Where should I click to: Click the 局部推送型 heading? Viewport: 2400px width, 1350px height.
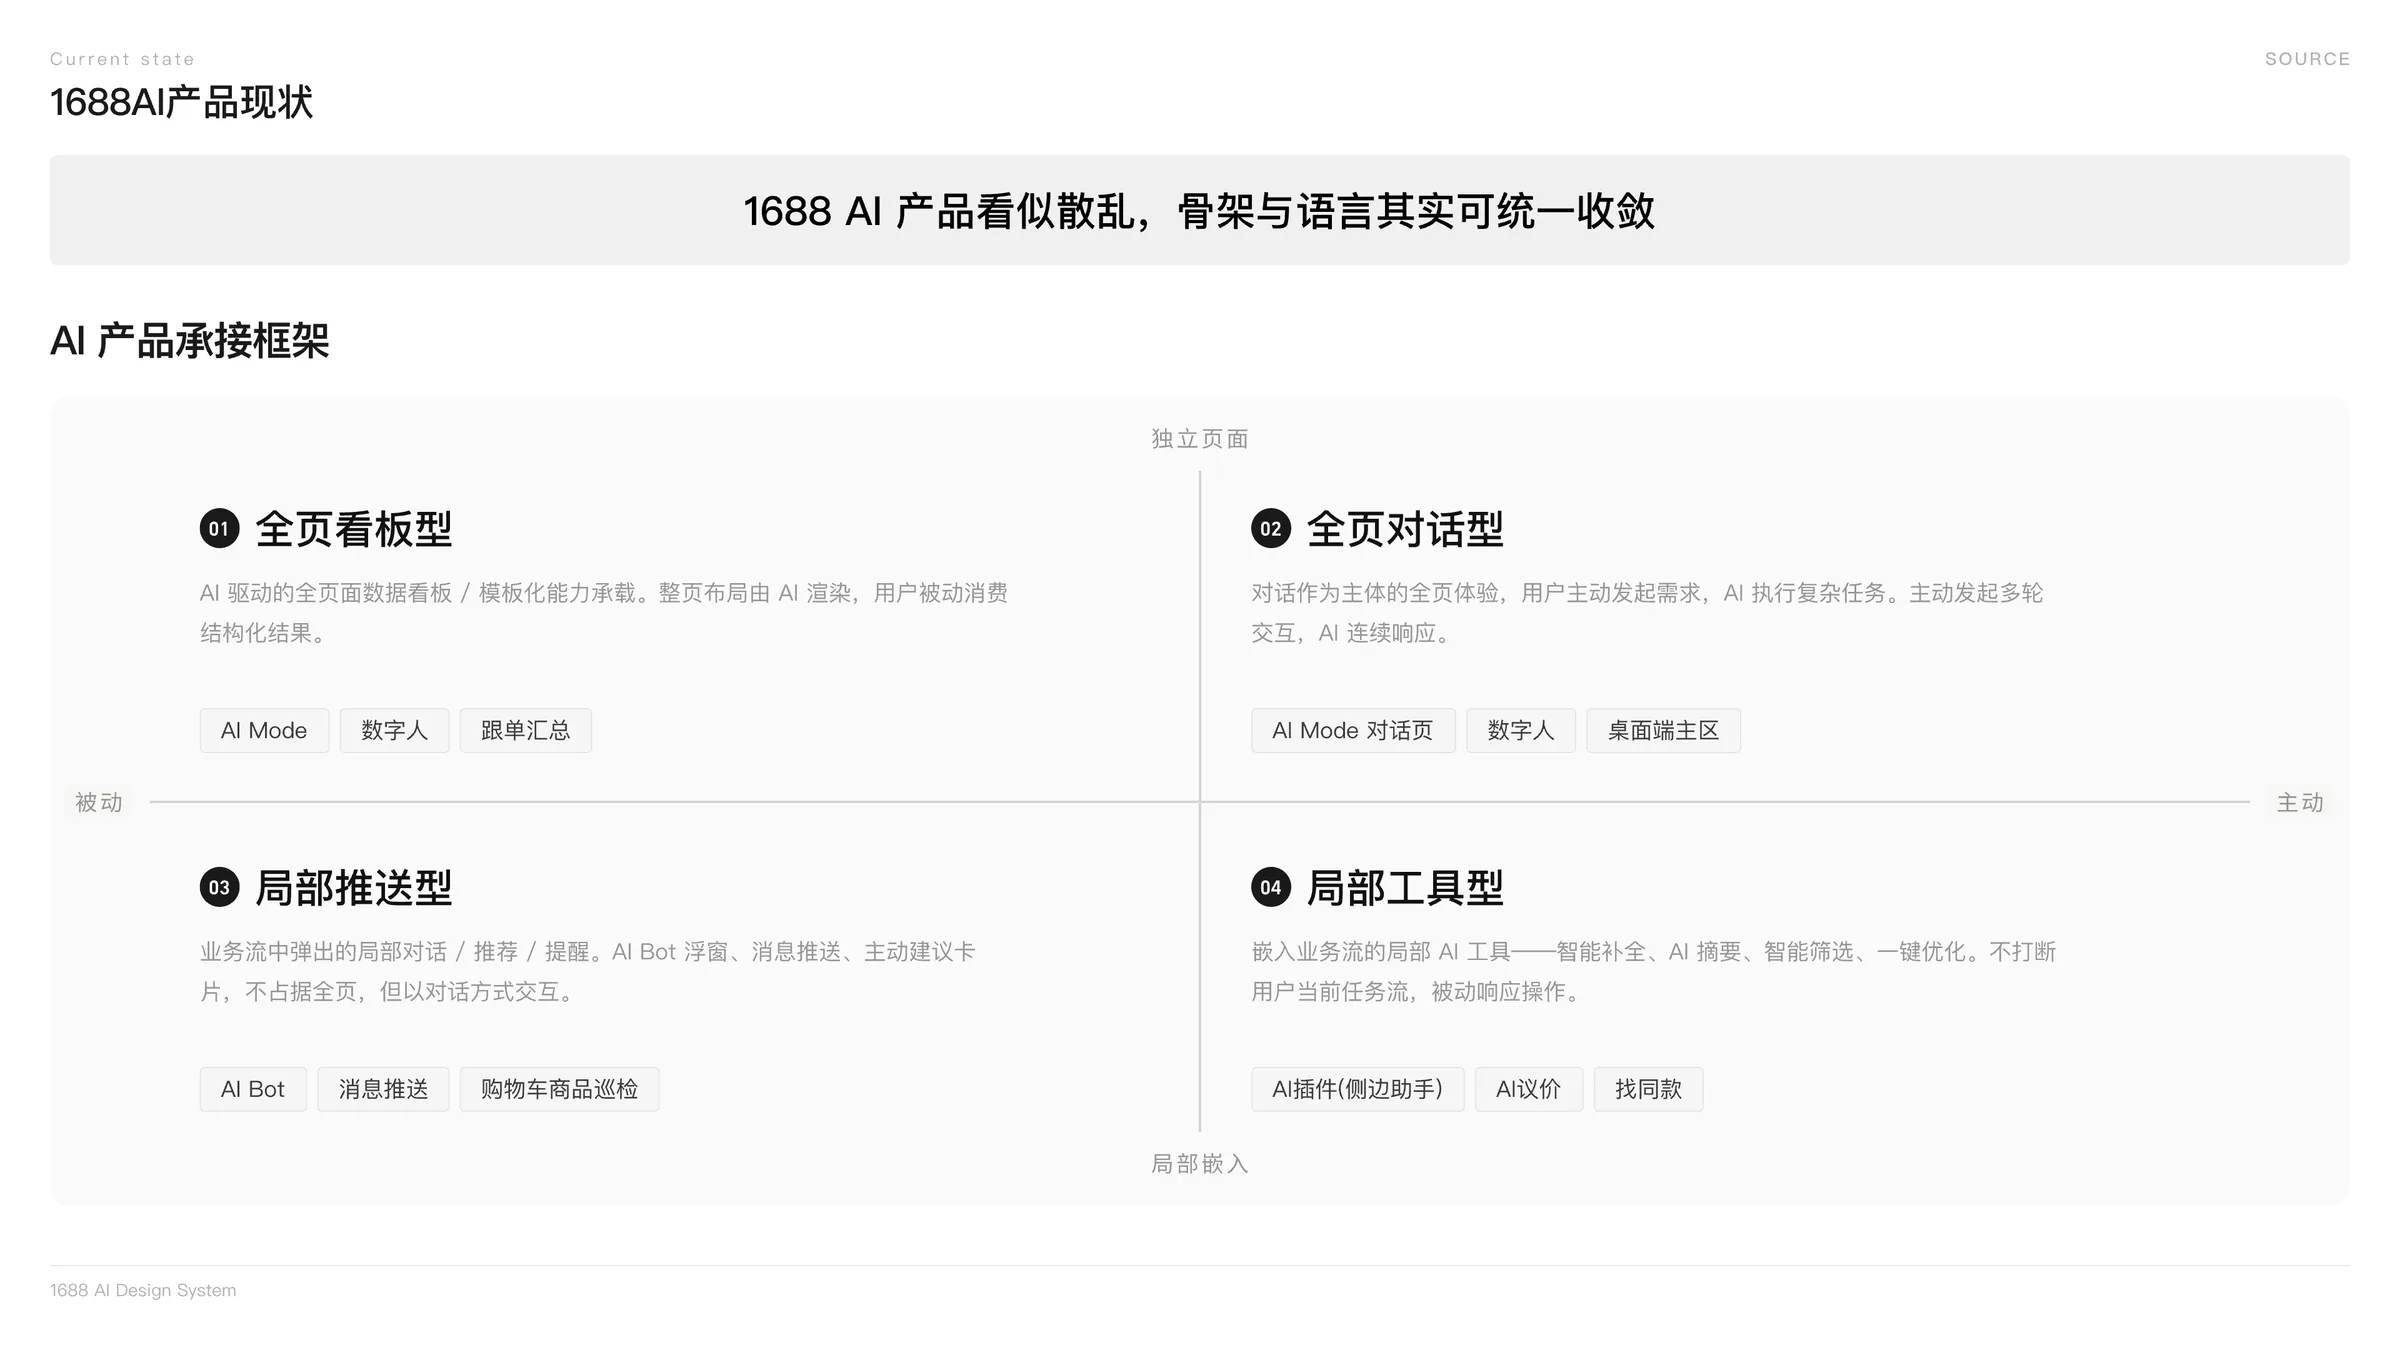pyautogui.click(x=354, y=888)
